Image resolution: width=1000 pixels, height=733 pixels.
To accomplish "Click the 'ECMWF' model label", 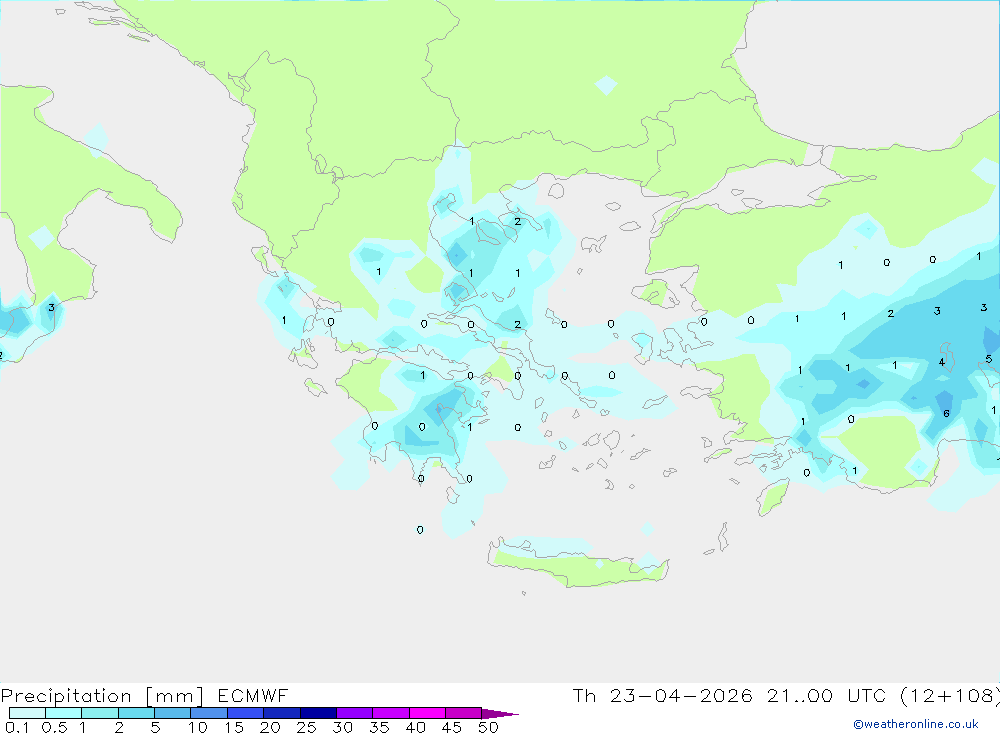I will pyautogui.click(x=253, y=695).
